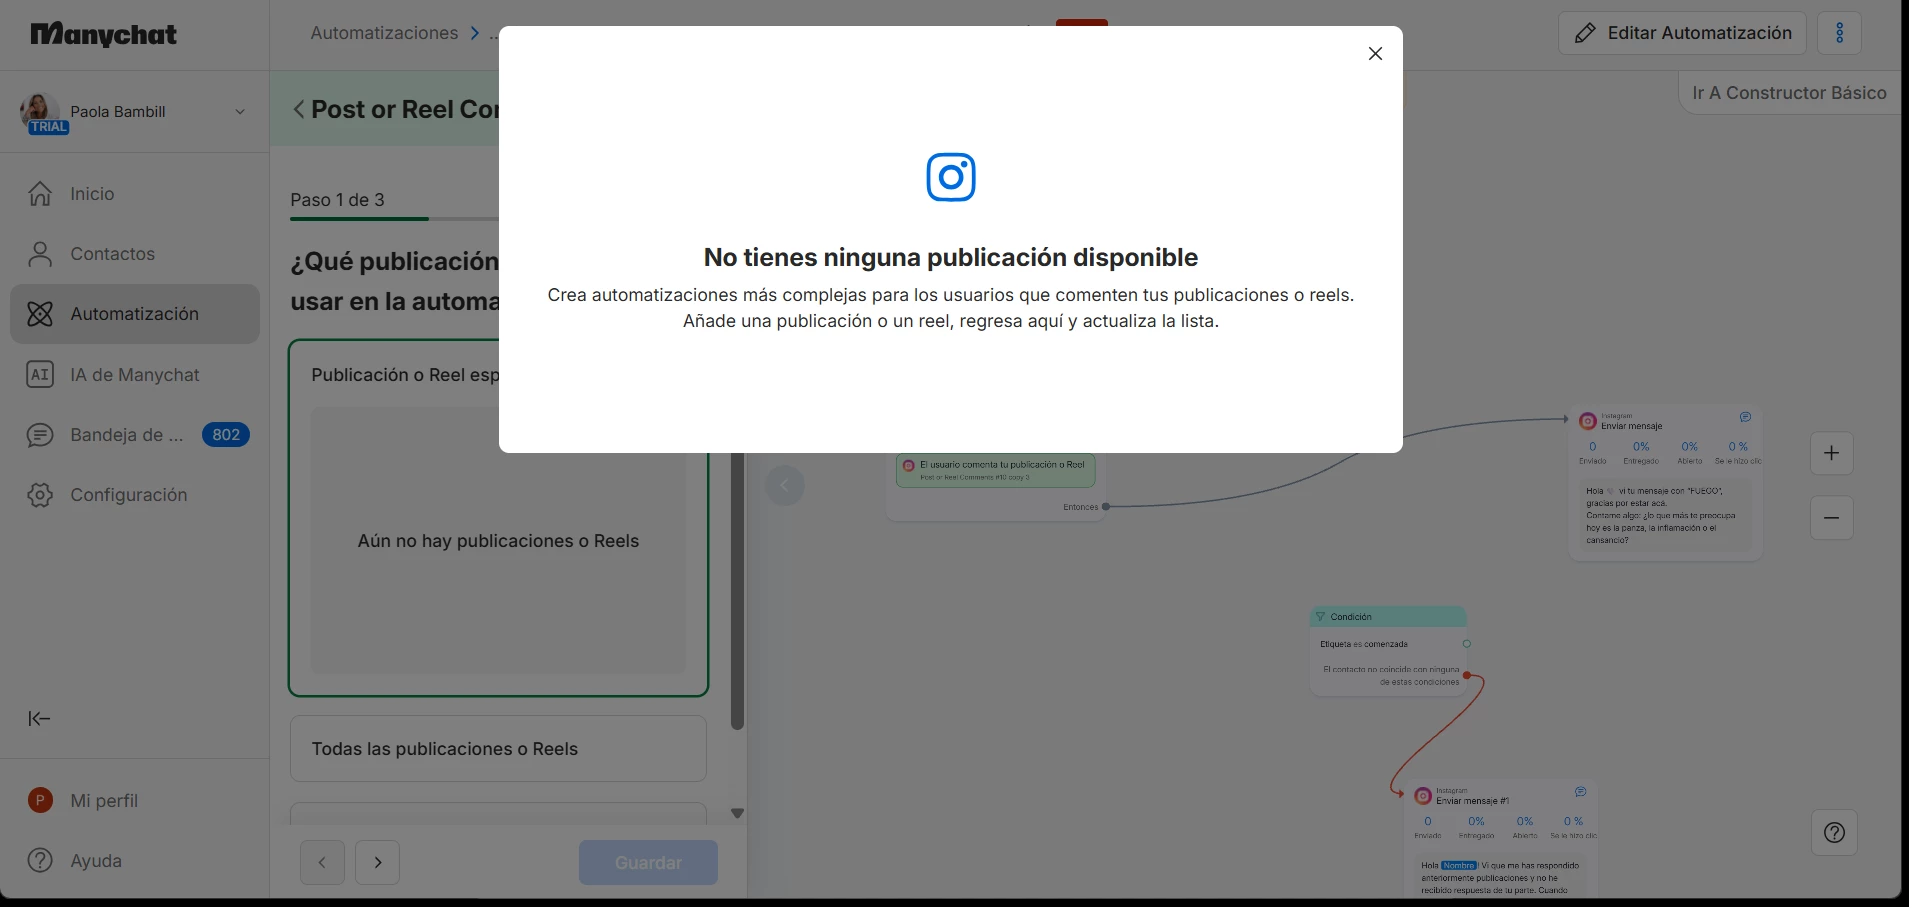Image resolution: width=1914 pixels, height=909 pixels.
Task: Click the Nombre variable tag in message
Action: coord(1459,866)
